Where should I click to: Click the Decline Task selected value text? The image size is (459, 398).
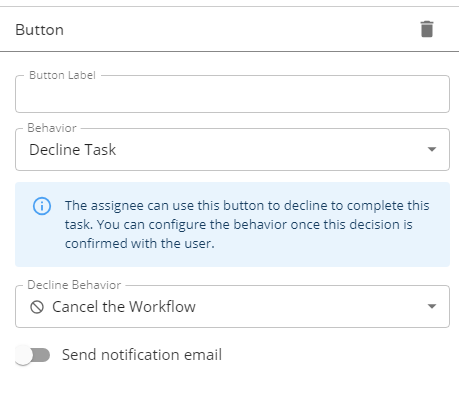(x=73, y=150)
